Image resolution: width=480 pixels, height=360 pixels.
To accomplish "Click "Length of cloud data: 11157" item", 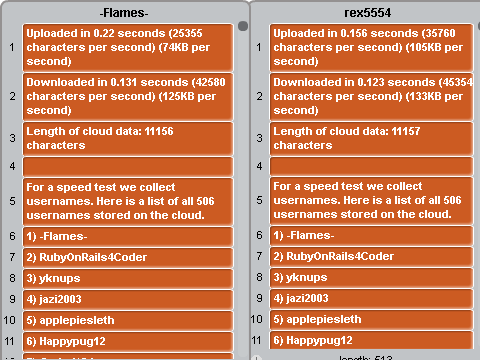I will (x=372, y=138).
